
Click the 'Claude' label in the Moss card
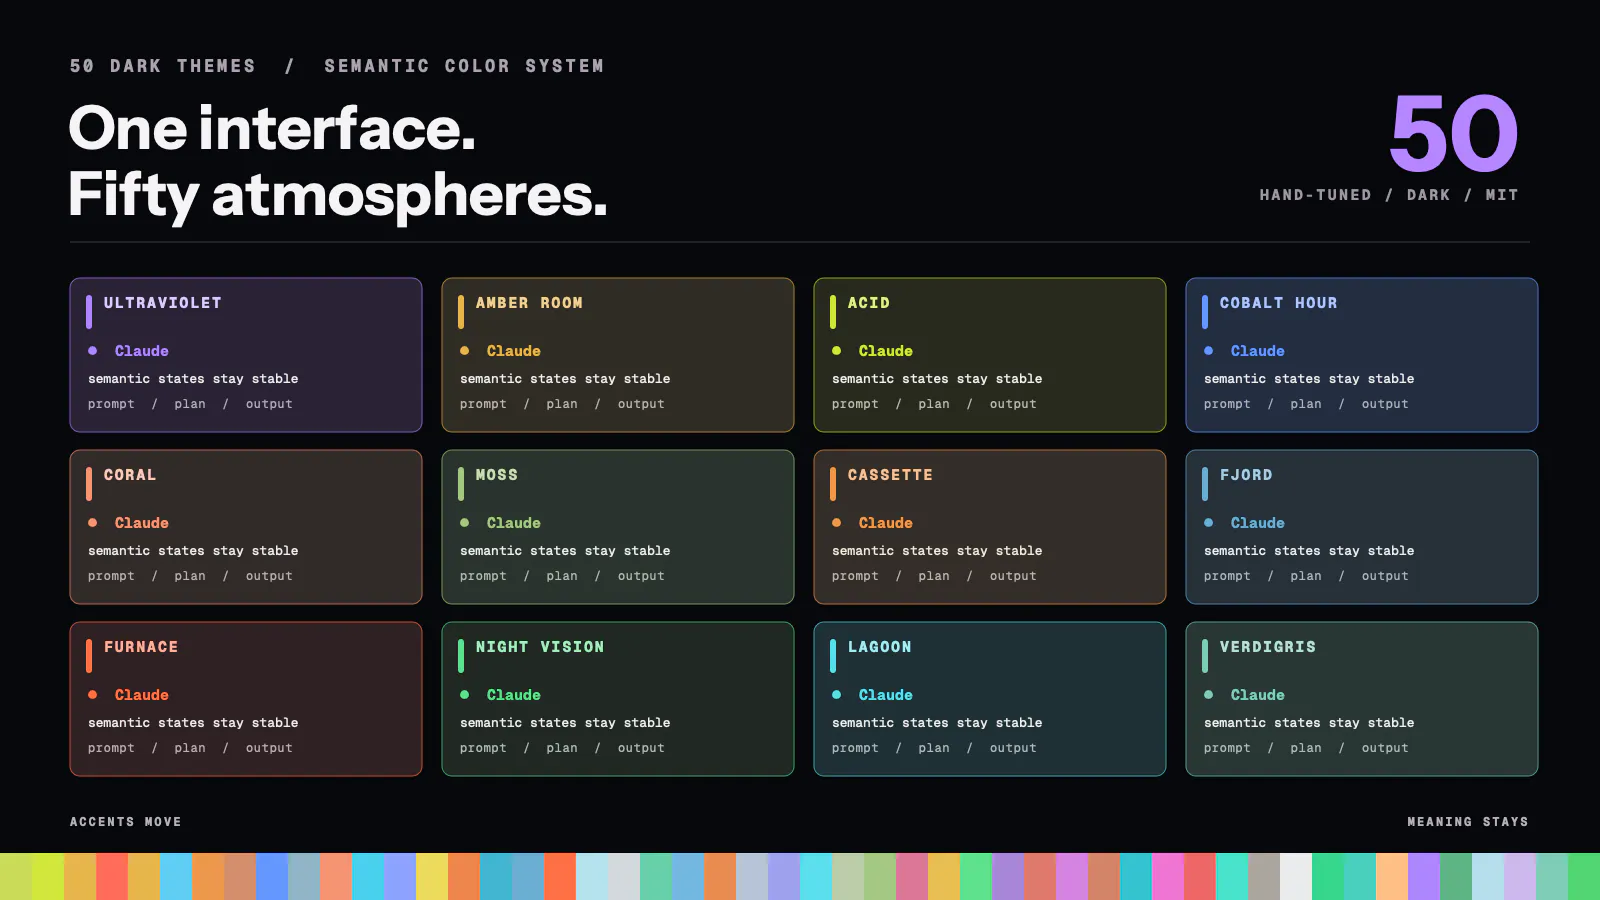click(x=514, y=523)
